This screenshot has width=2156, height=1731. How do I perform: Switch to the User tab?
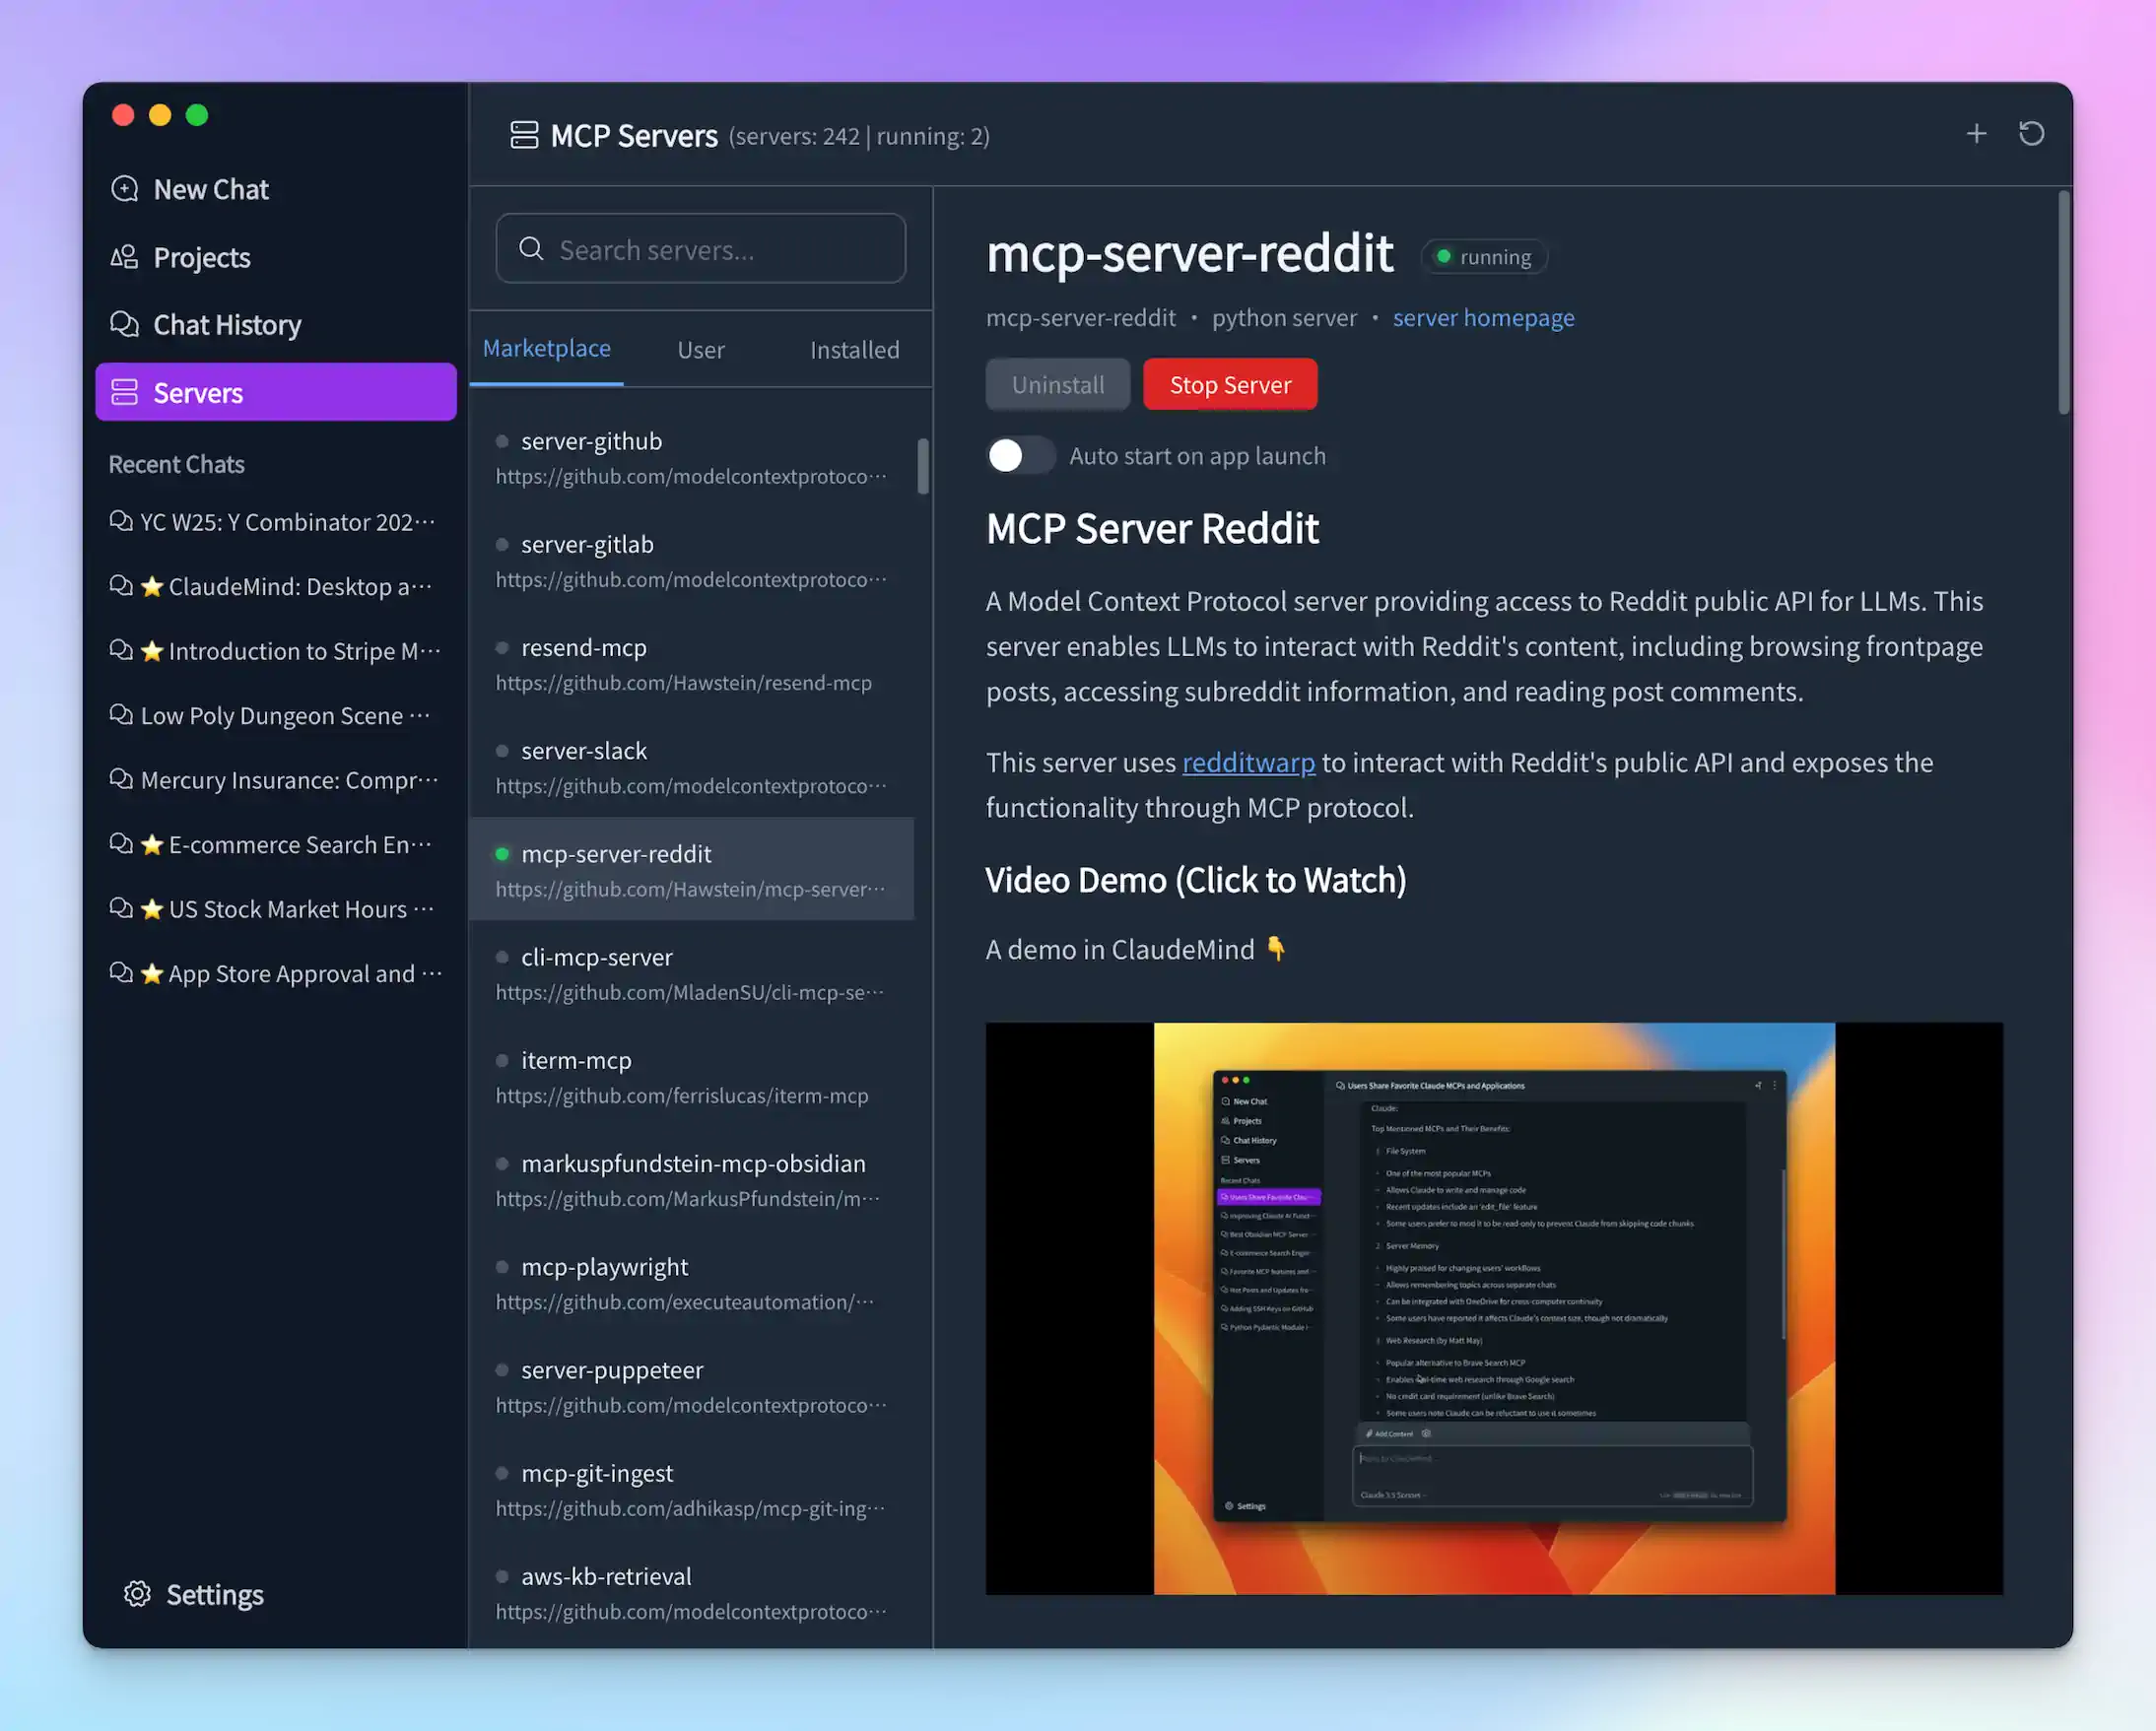click(x=700, y=349)
